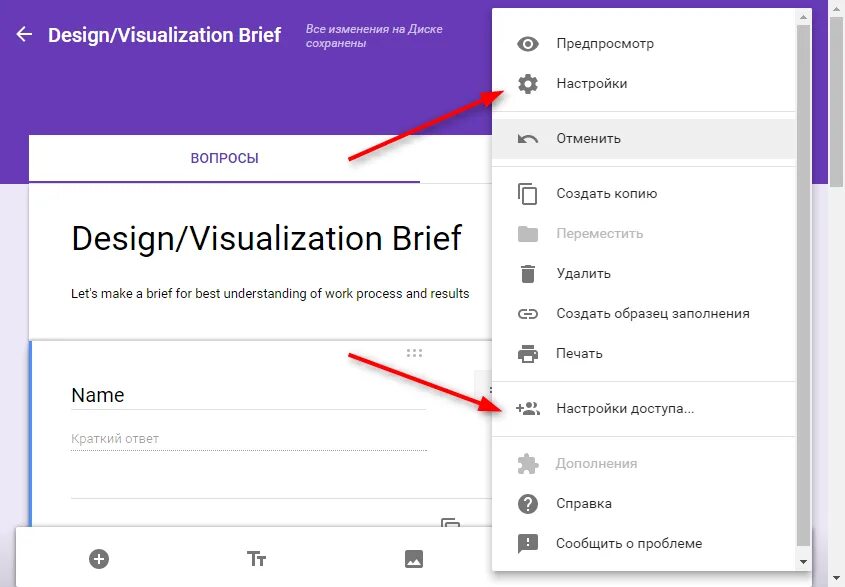Click the Краткий ответ answer field
Image resolution: width=845 pixels, height=587 pixels.
click(248, 439)
